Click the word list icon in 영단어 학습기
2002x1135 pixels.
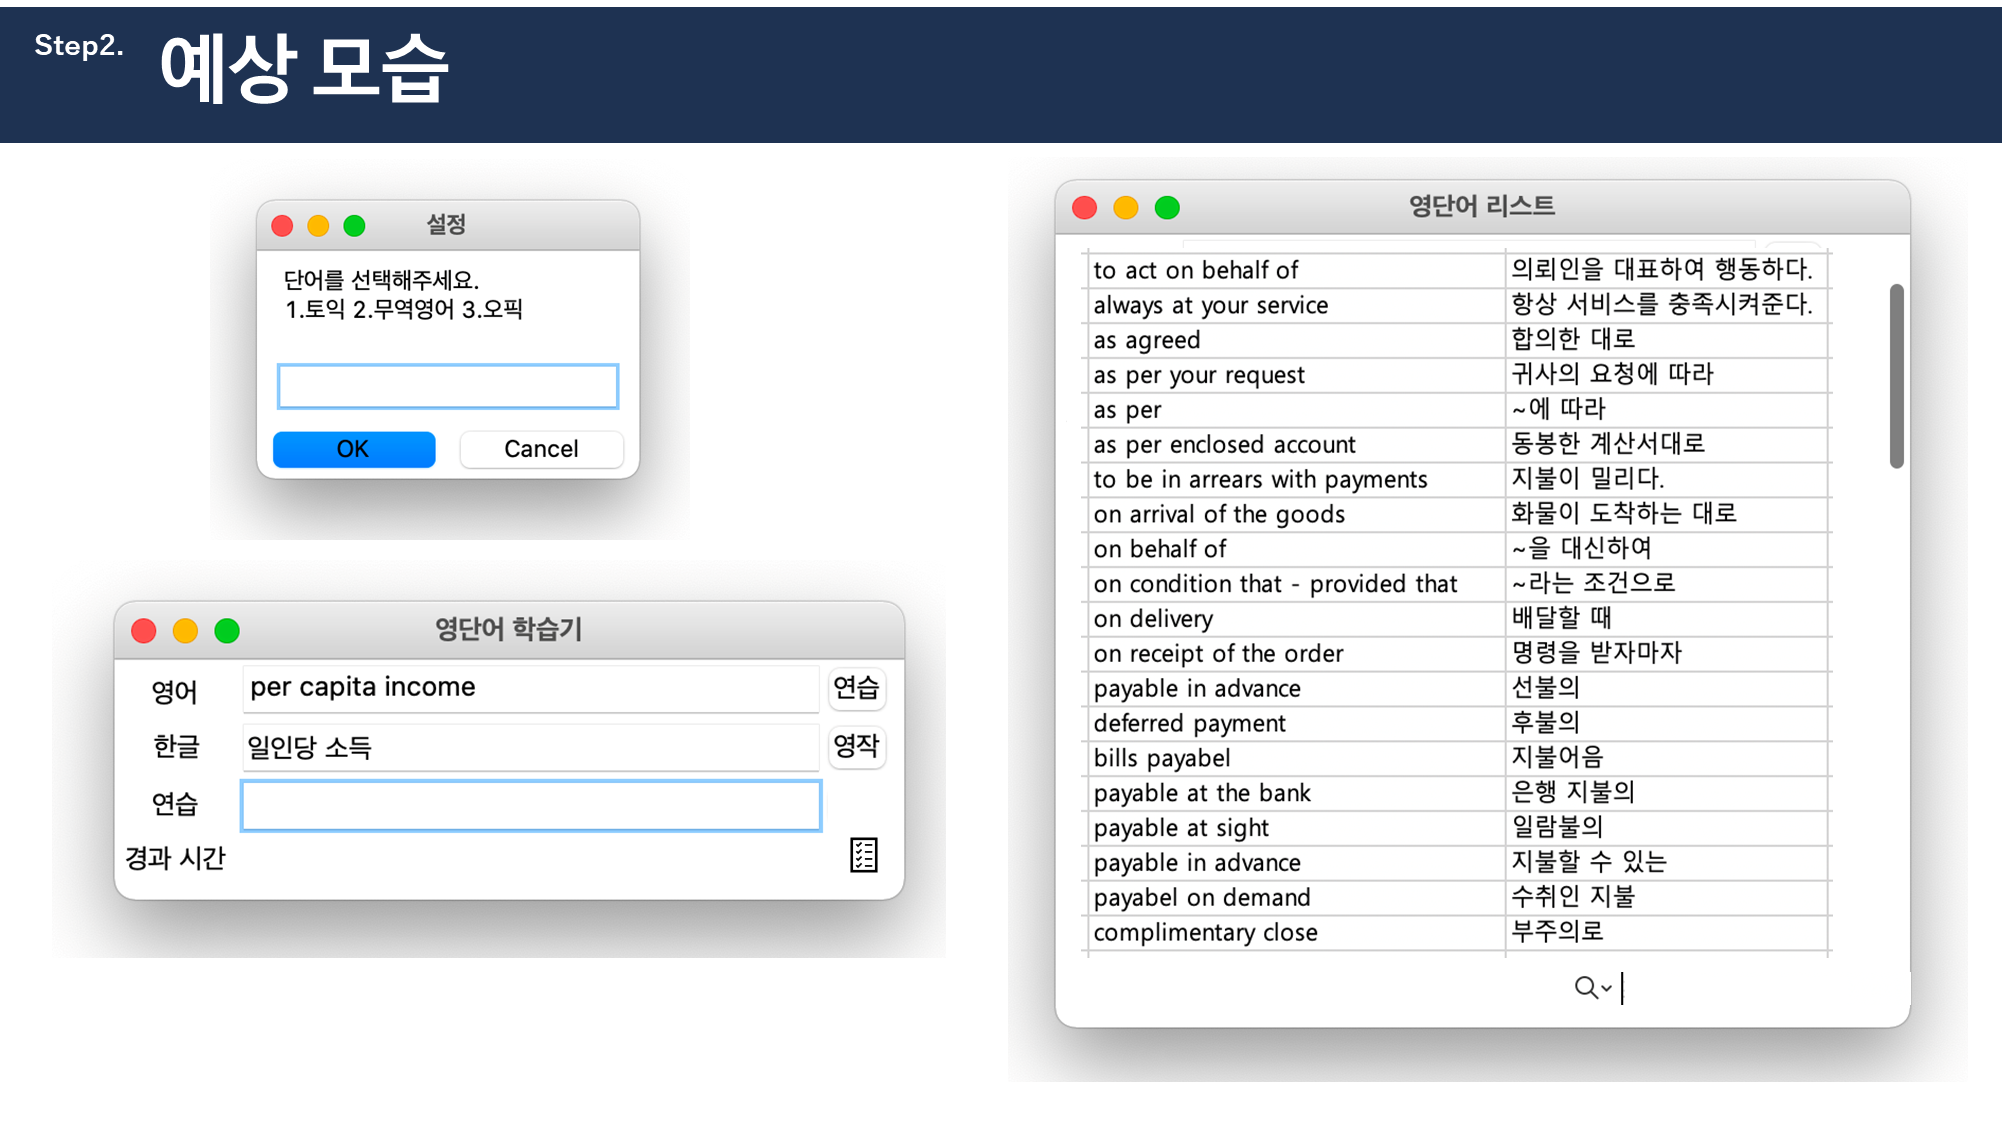[x=863, y=855]
